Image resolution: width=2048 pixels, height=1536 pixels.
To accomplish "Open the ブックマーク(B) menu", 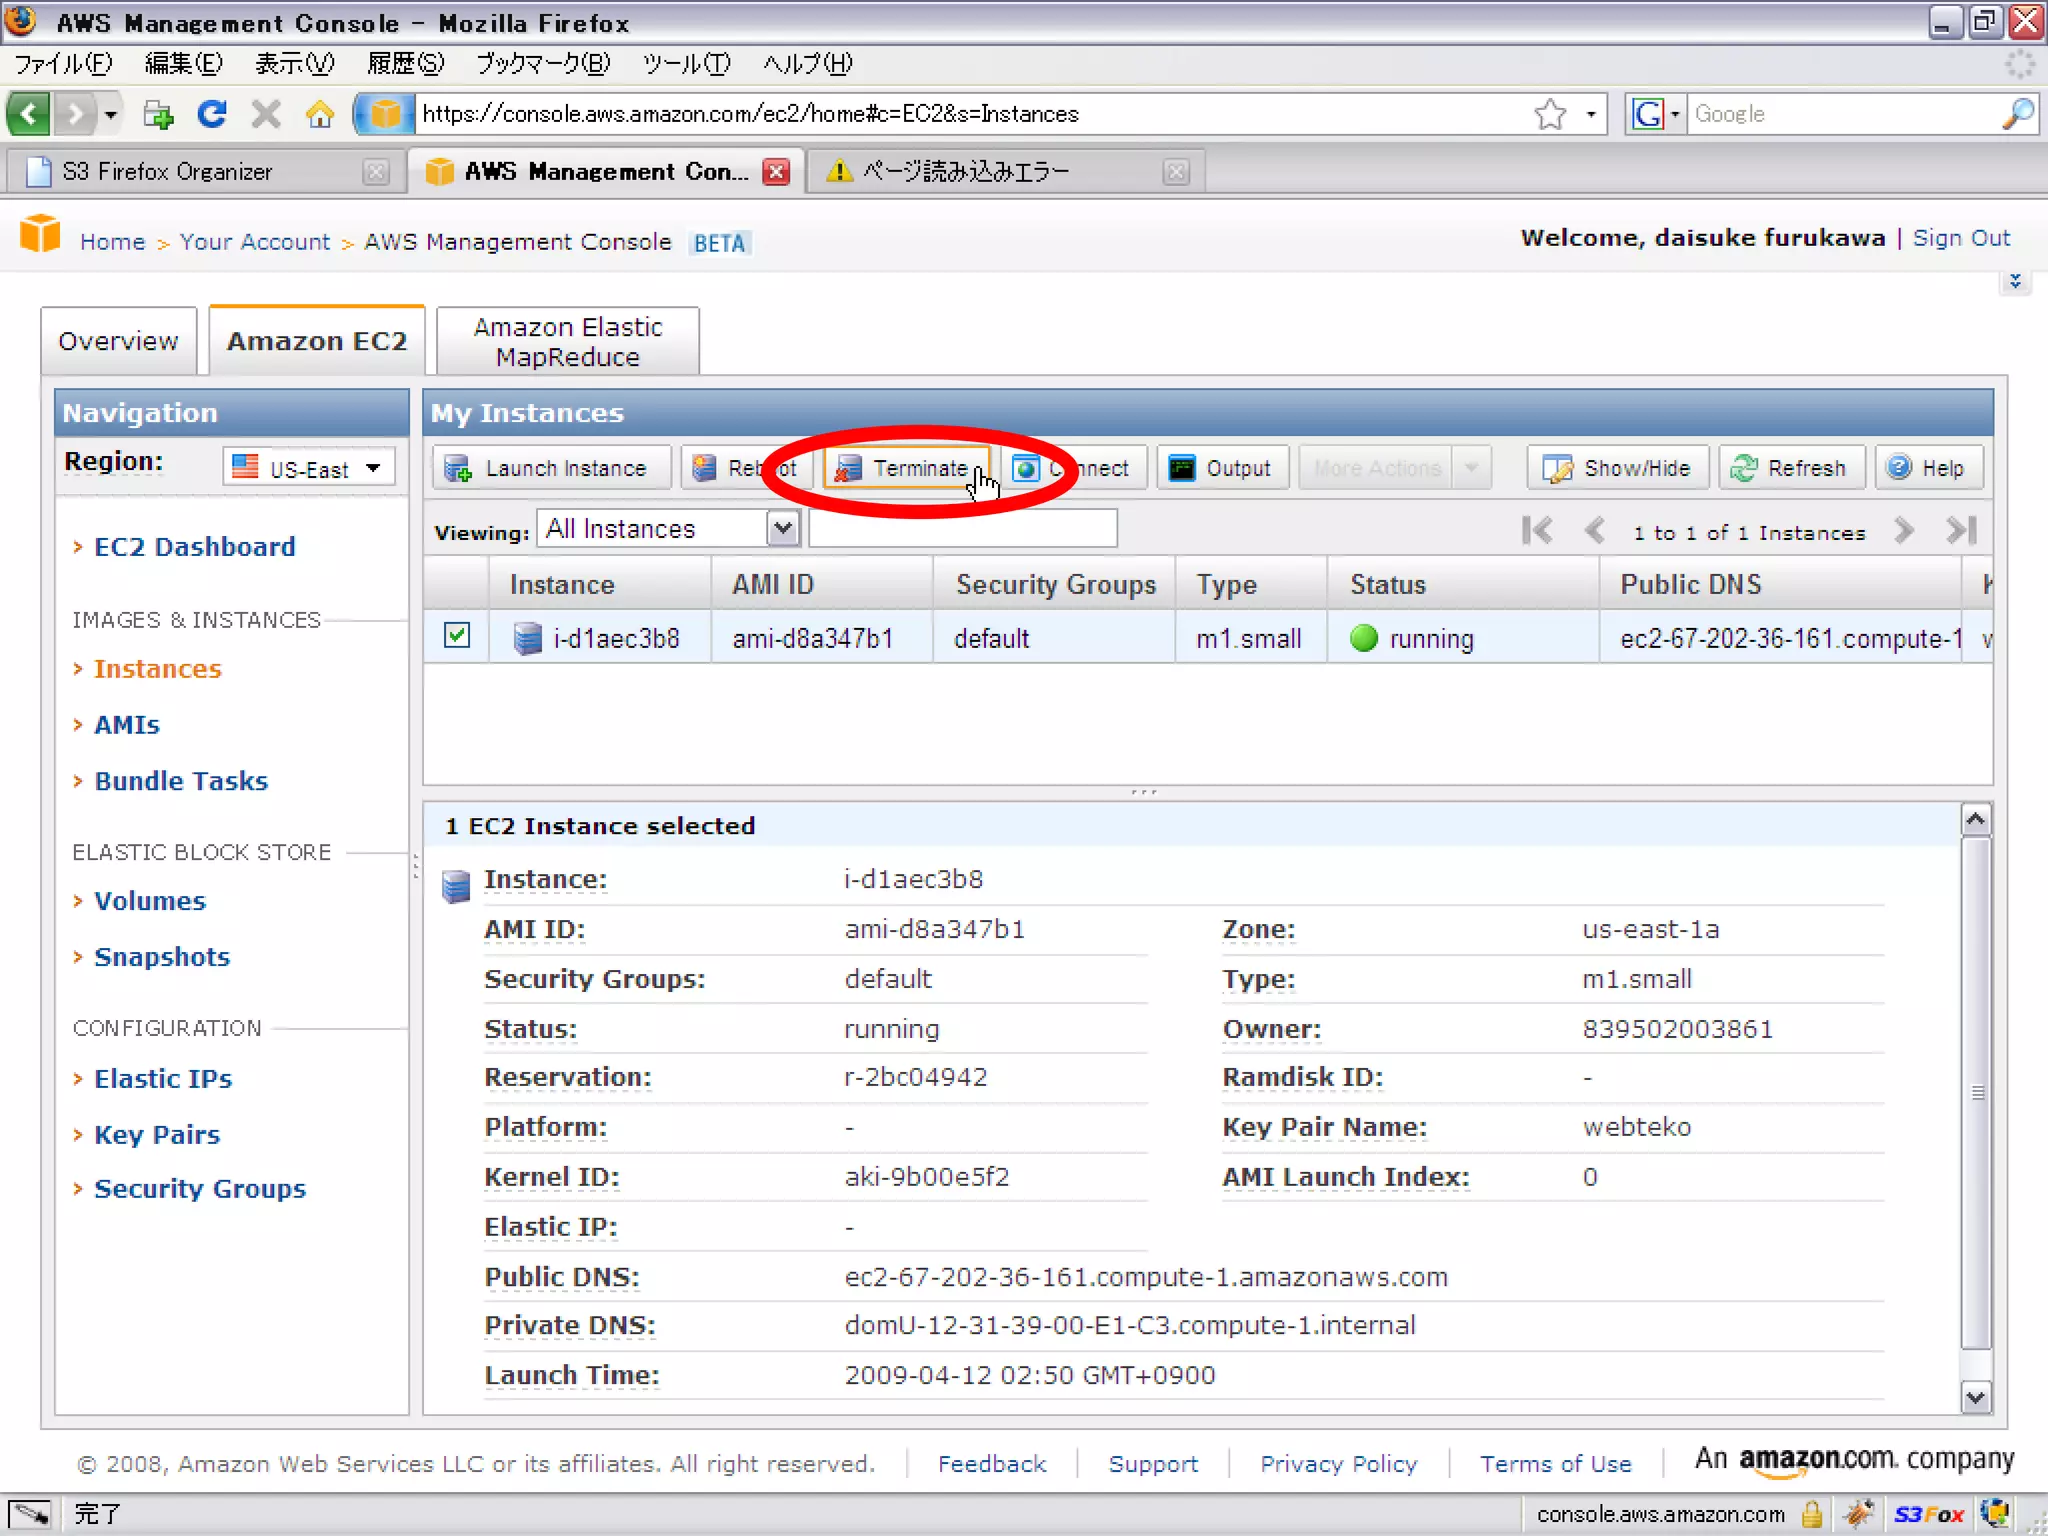I will coord(543,64).
